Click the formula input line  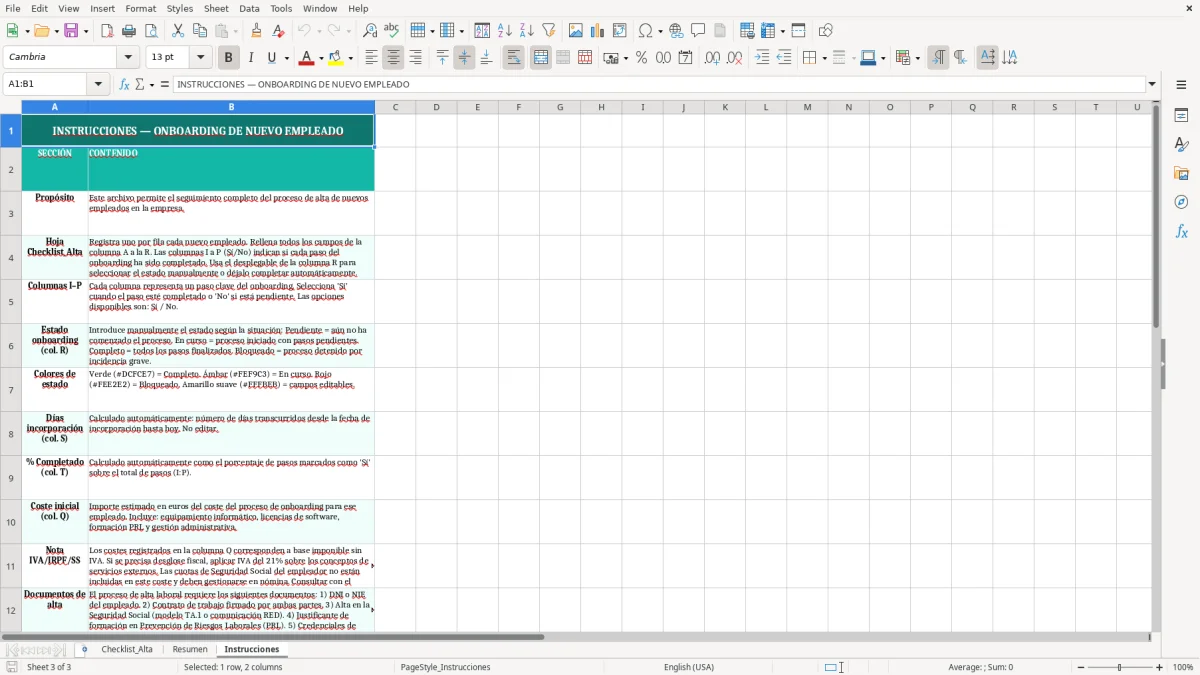[x=658, y=84]
